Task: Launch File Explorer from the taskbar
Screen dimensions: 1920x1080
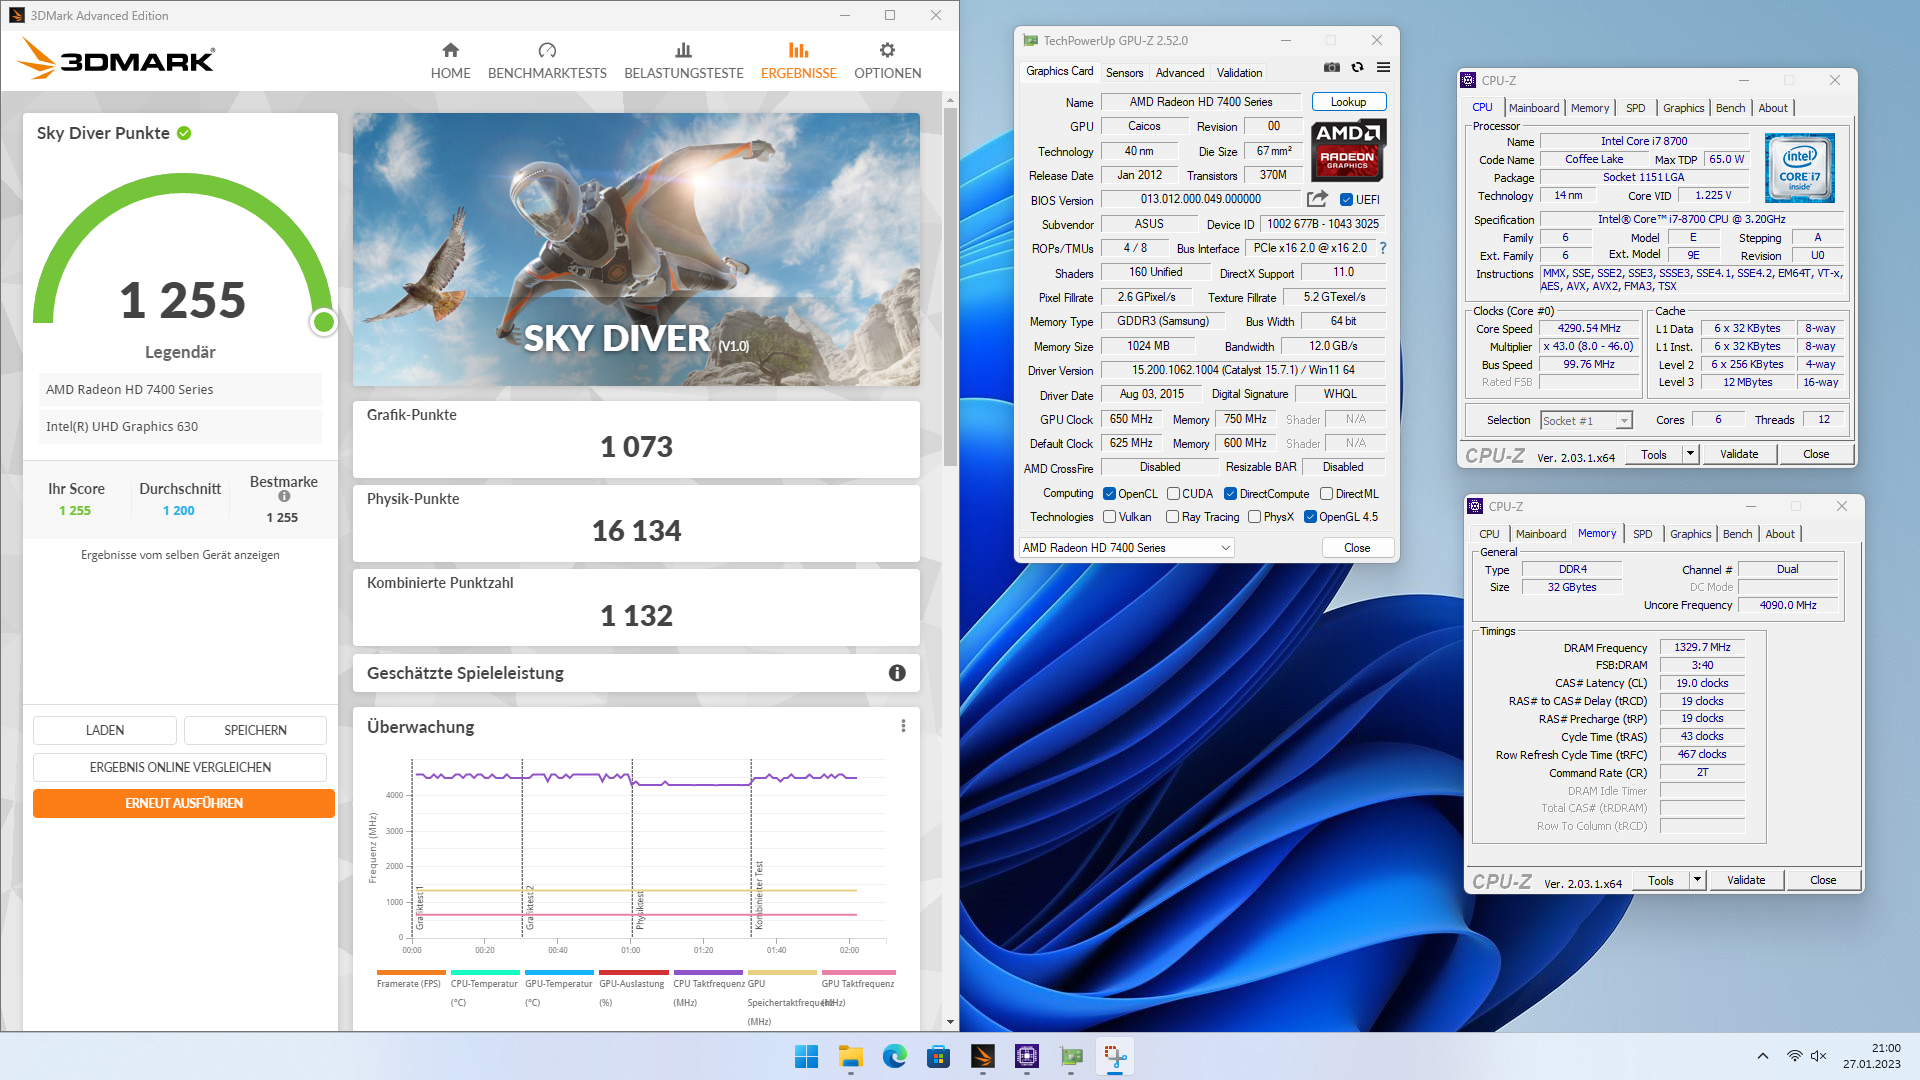Action: [851, 1056]
